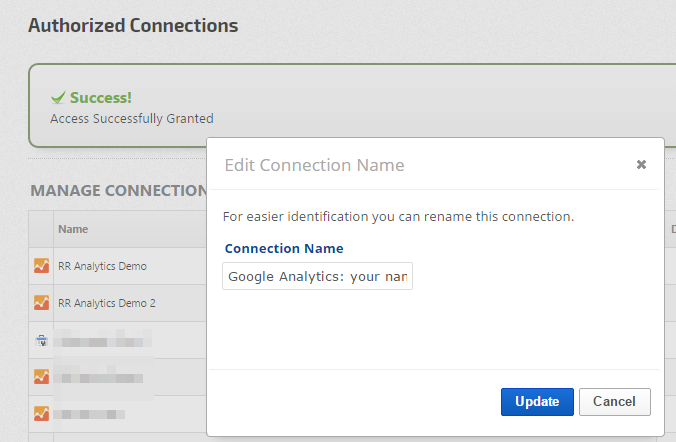This screenshot has width=676, height=442.
Task: Click the blue icon in the third connection row
Action: (41, 340)
